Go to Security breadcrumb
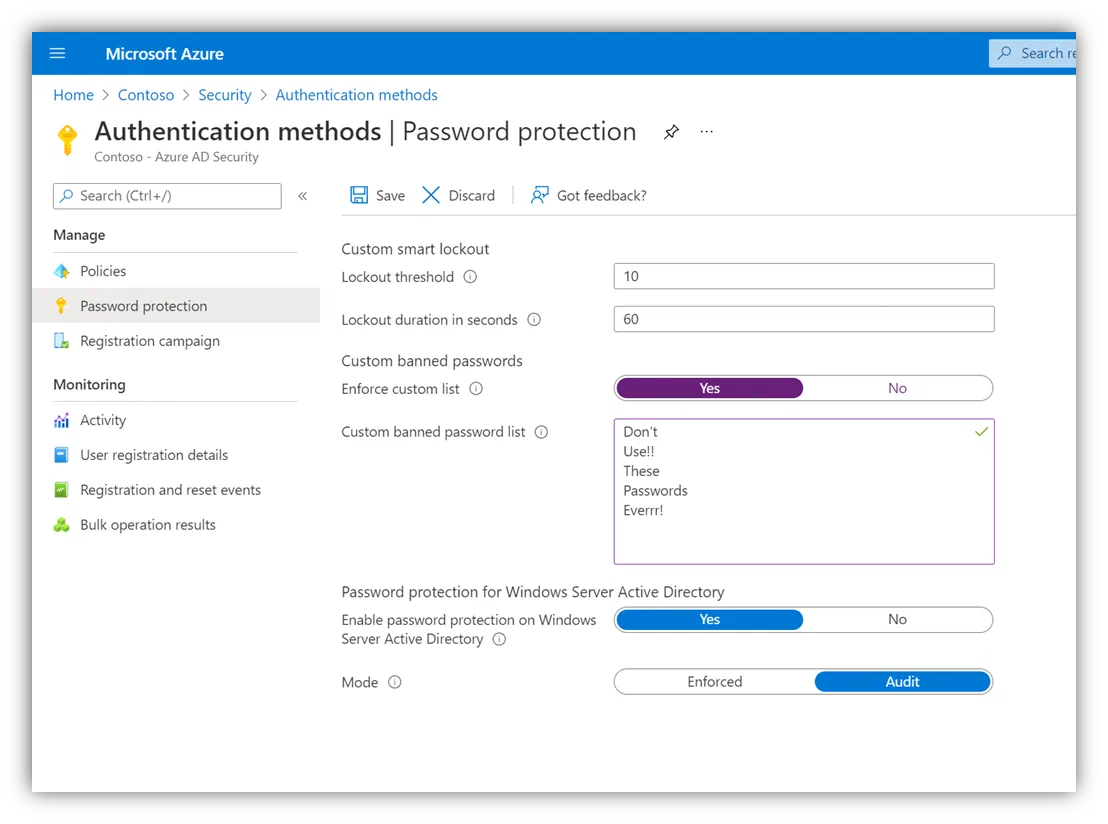The height and width of the screenshot is (824, 1108). click(x=225, y=95)
